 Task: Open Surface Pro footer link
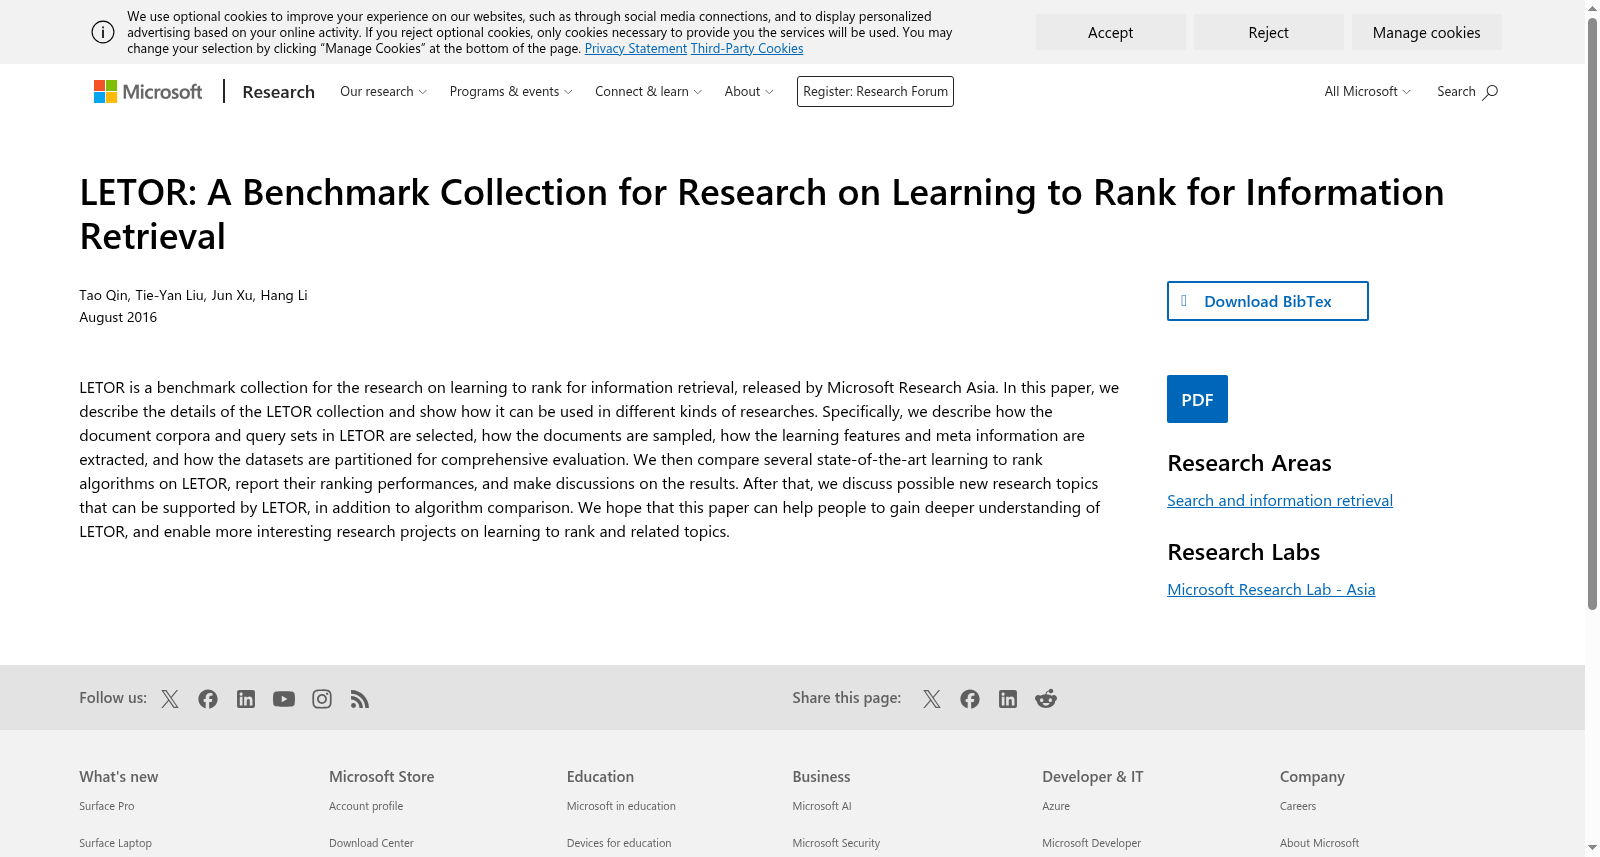tap(107, 806)
